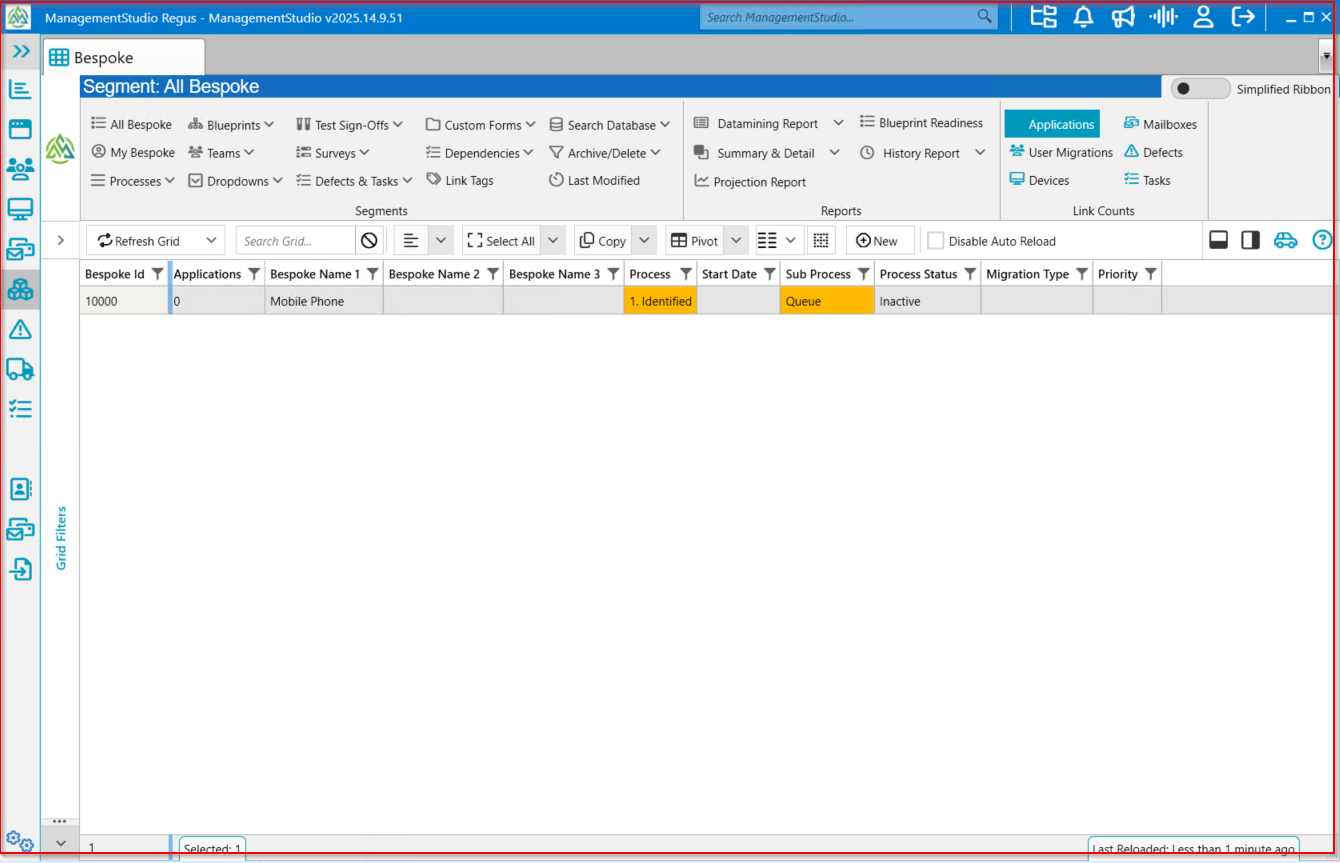Open the Mailboxes icon in upper sidebar
This screenshot has width=1340, height=863.
point(20,249)
